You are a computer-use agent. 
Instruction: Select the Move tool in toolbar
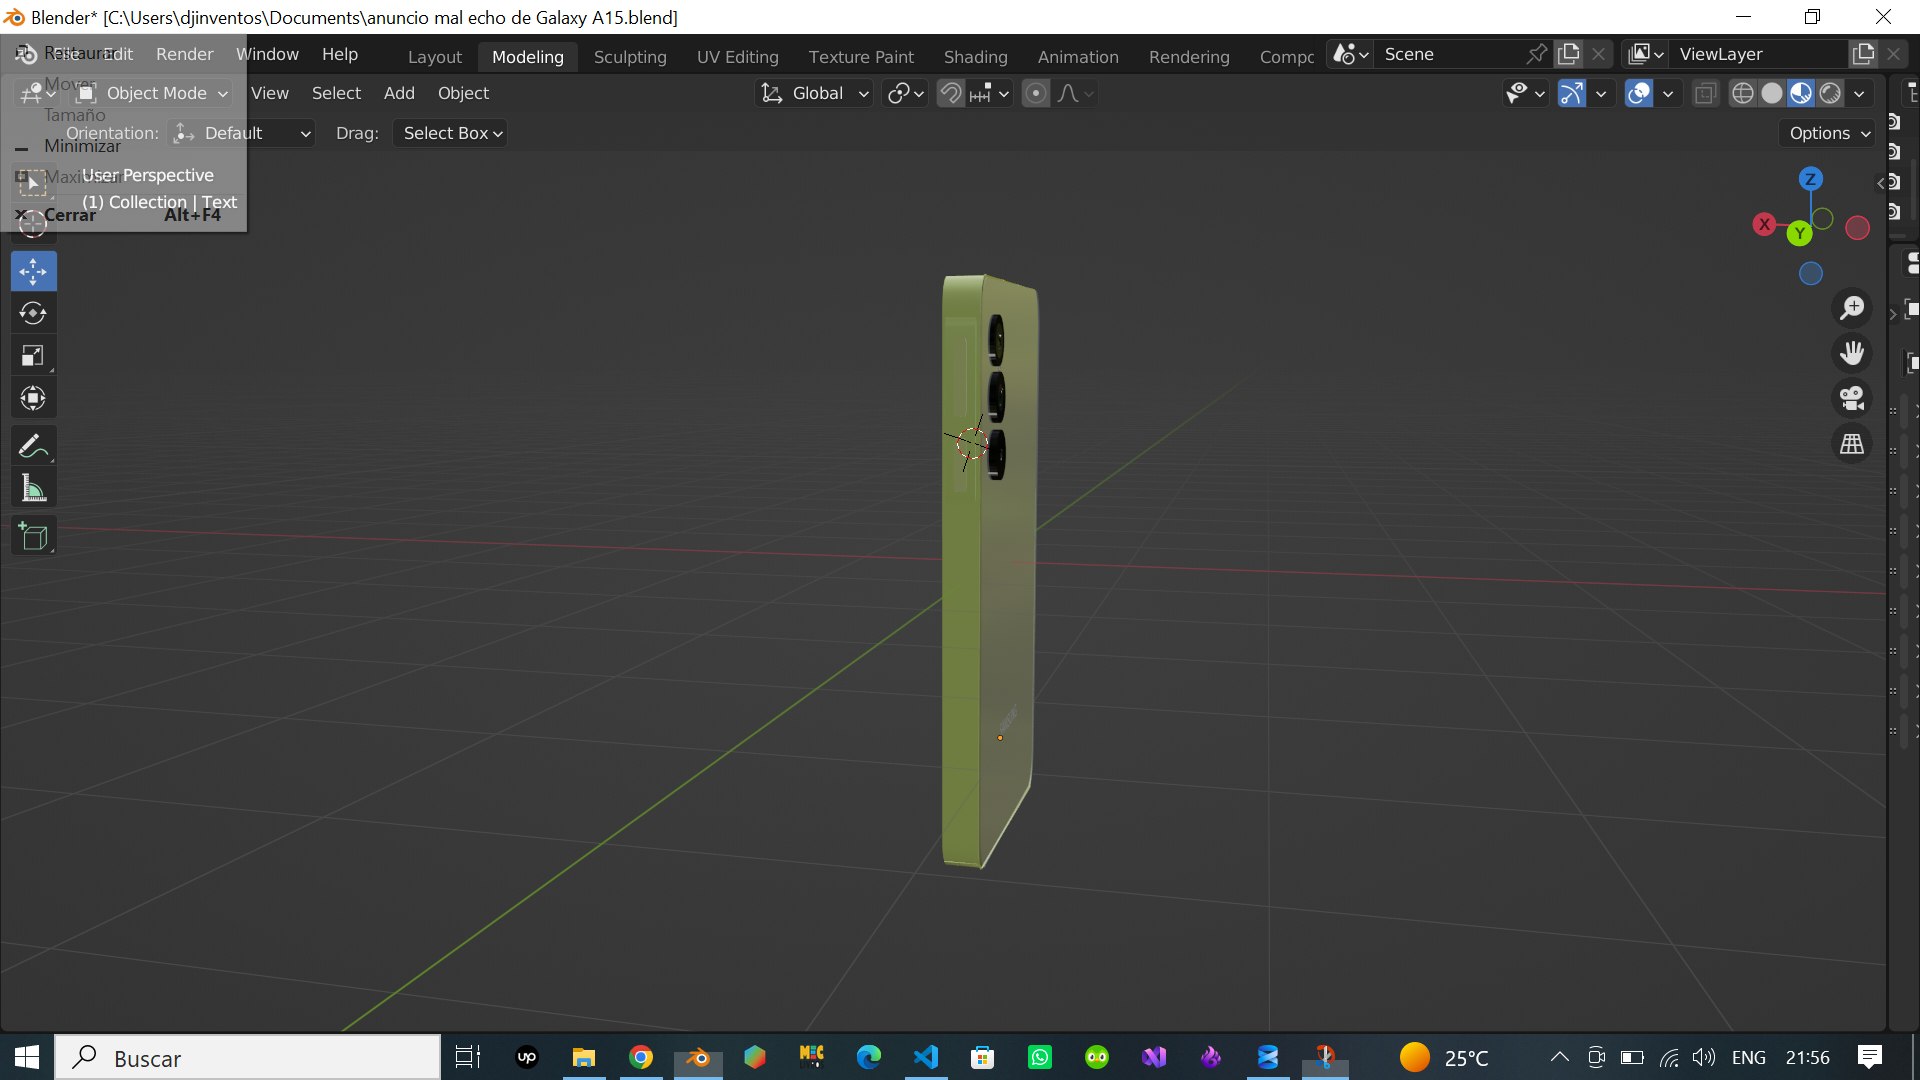(33, 271)
